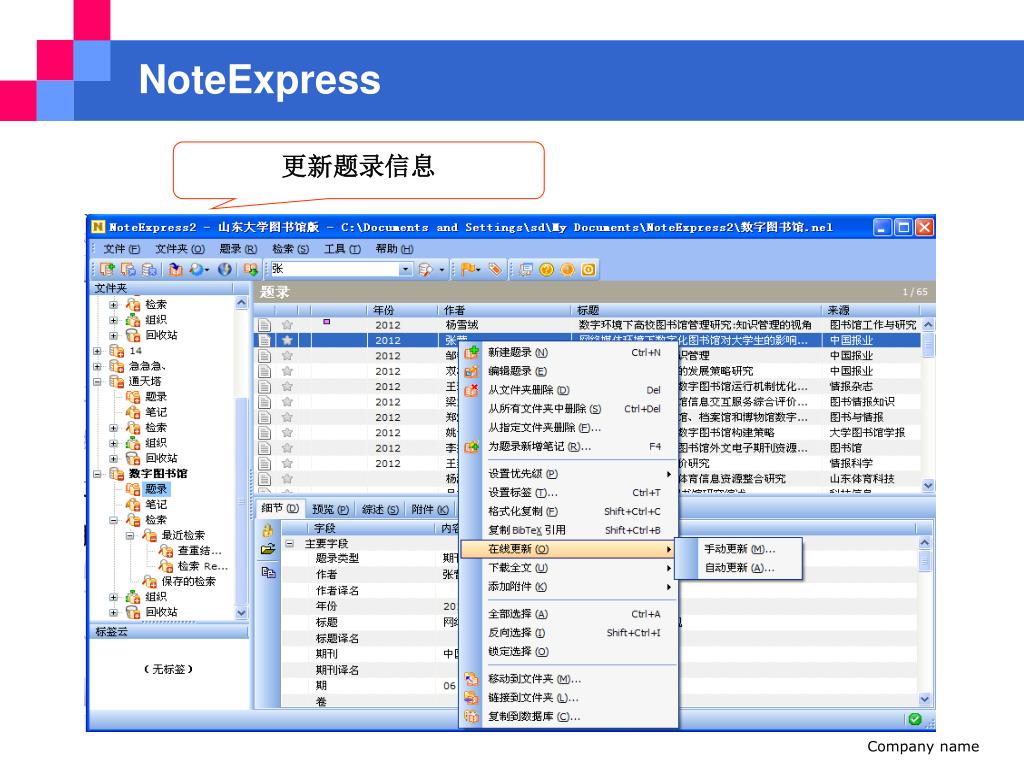
Task: Click the edit icon beside 编辑题录
Action: [x=472, y=372]
